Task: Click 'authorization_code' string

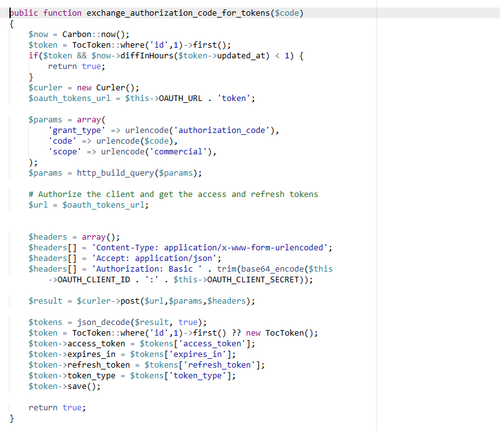Action: coord(222,130)
